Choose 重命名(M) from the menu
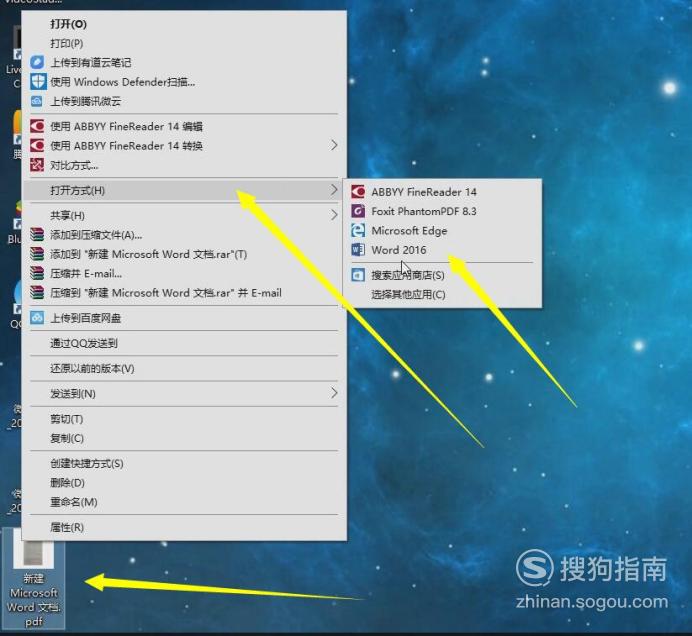 point(184,502)
